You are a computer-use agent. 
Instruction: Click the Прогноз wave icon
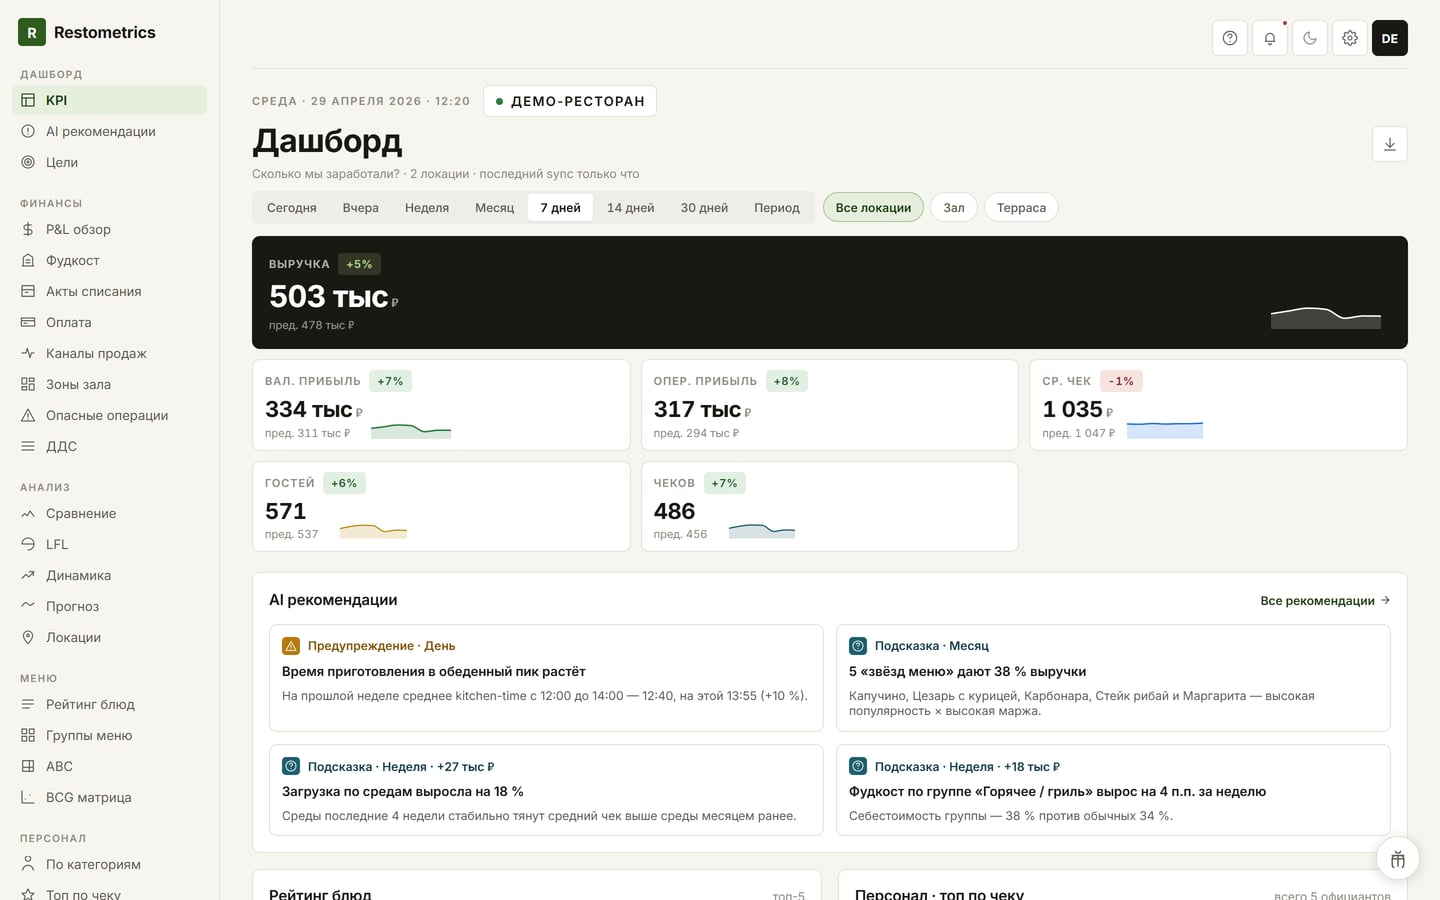tap(28, 606)
